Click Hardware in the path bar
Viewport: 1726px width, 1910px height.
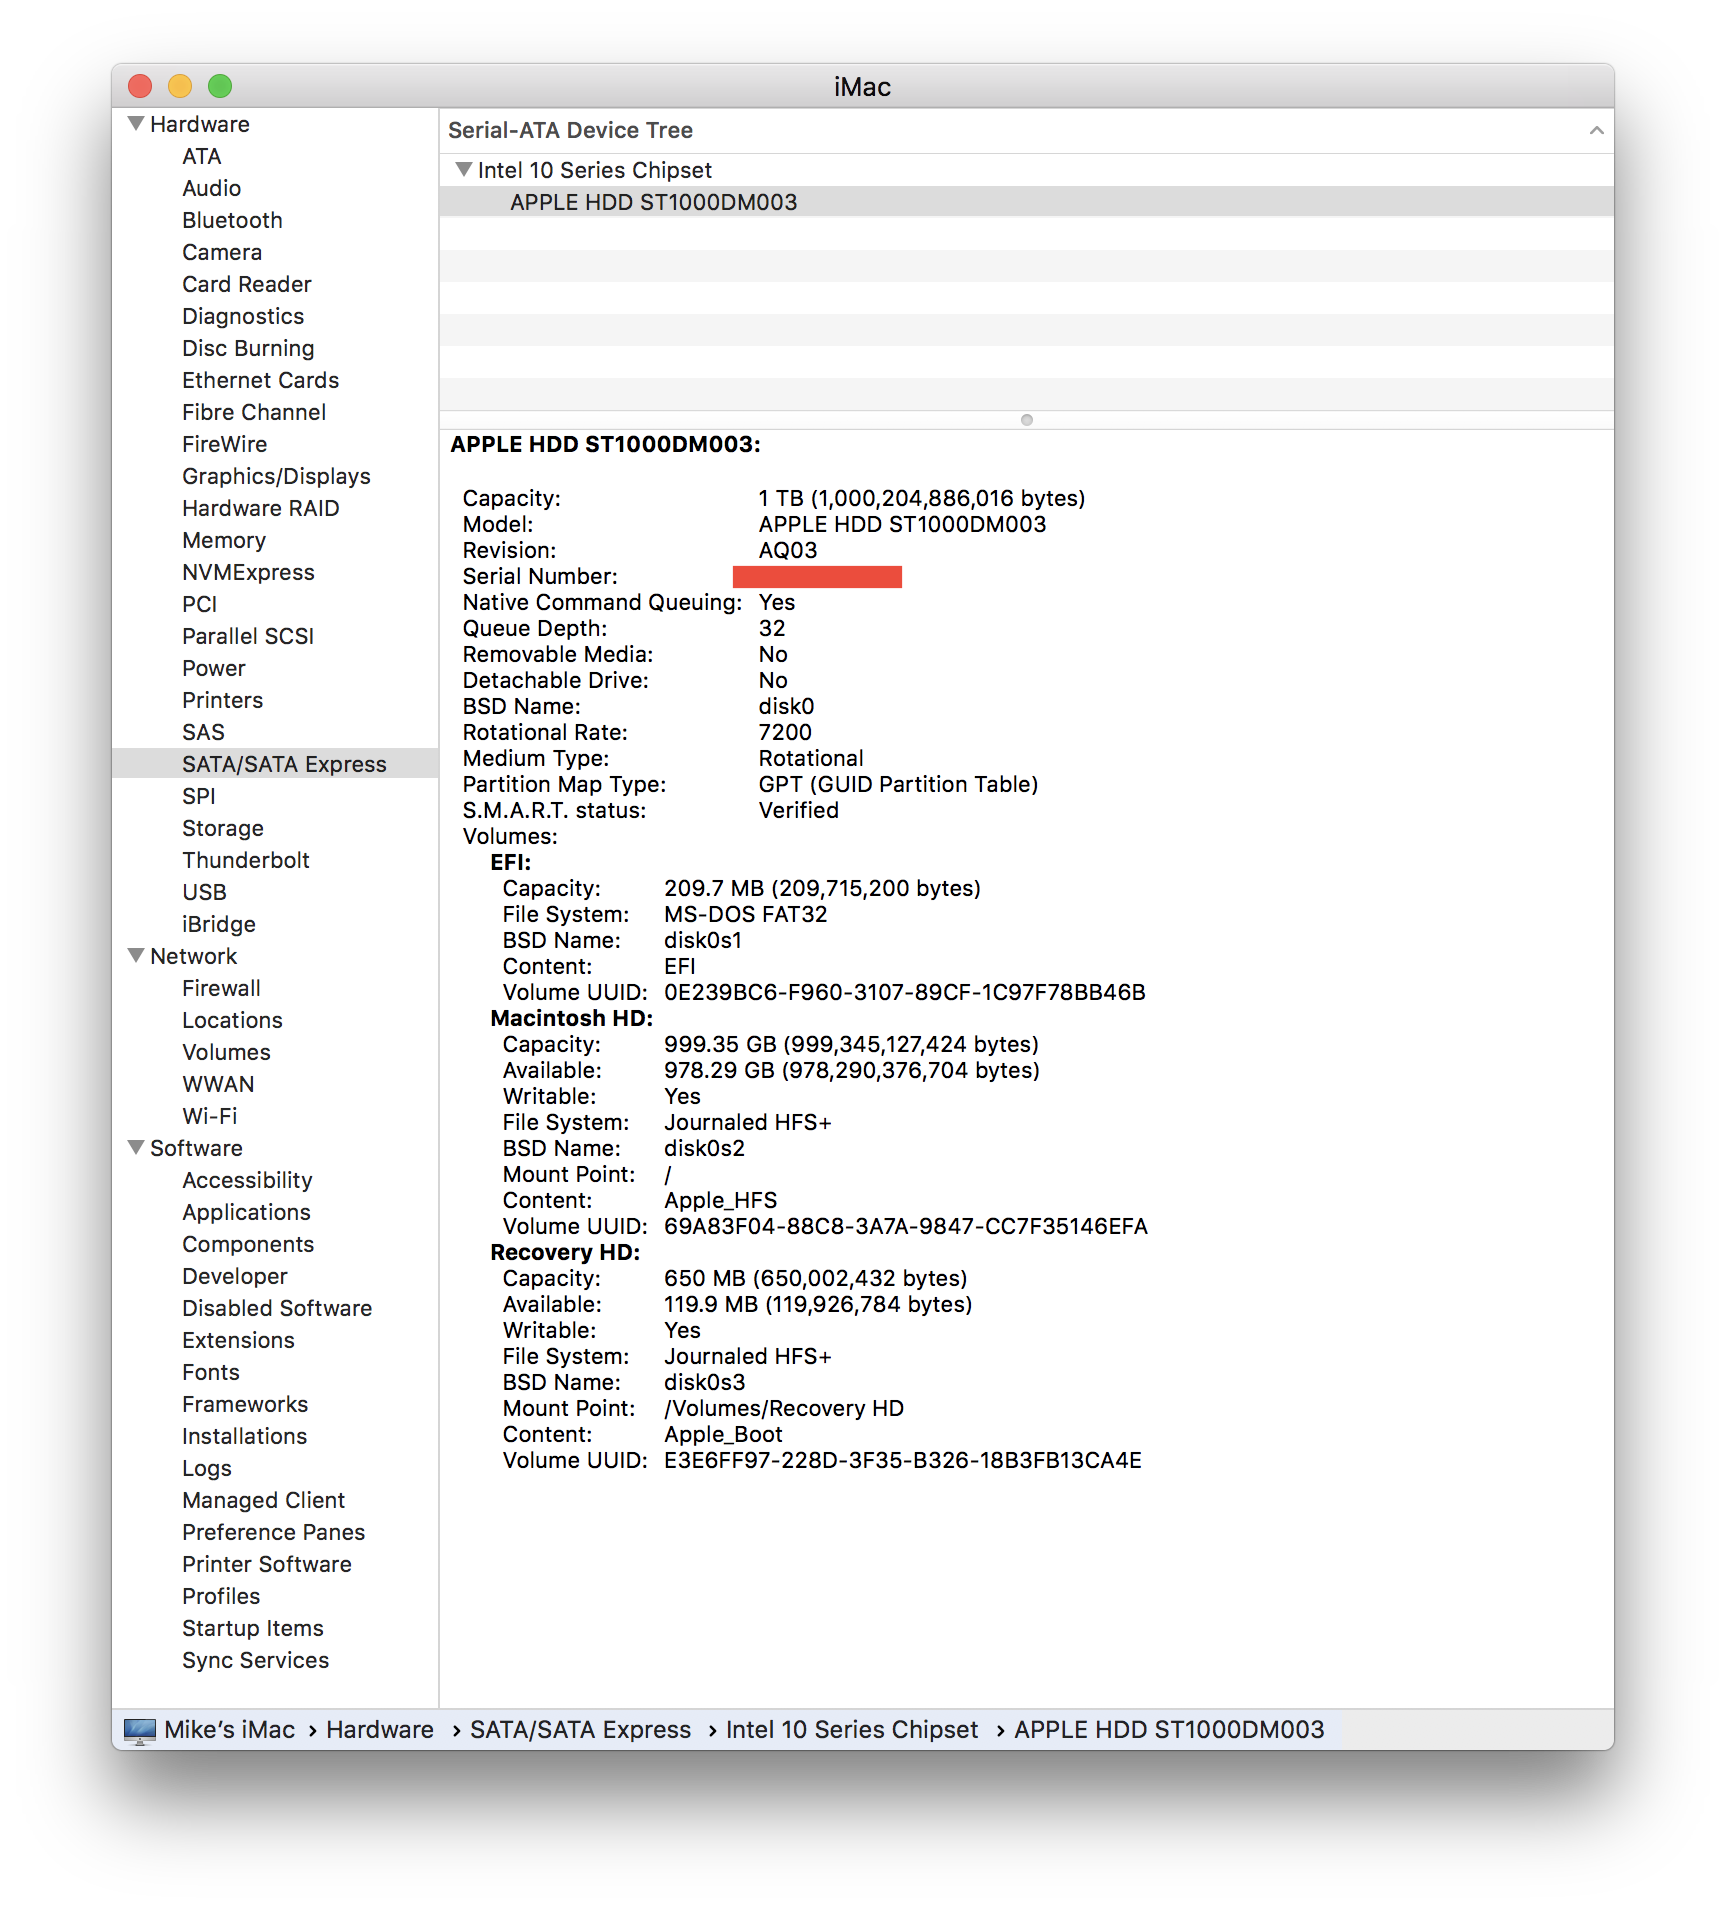click(380, 1730)
